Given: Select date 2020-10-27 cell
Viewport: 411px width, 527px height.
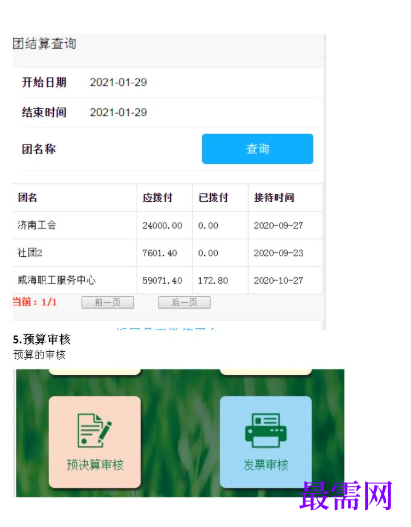Looking at the screenshot, I should 279,280.
